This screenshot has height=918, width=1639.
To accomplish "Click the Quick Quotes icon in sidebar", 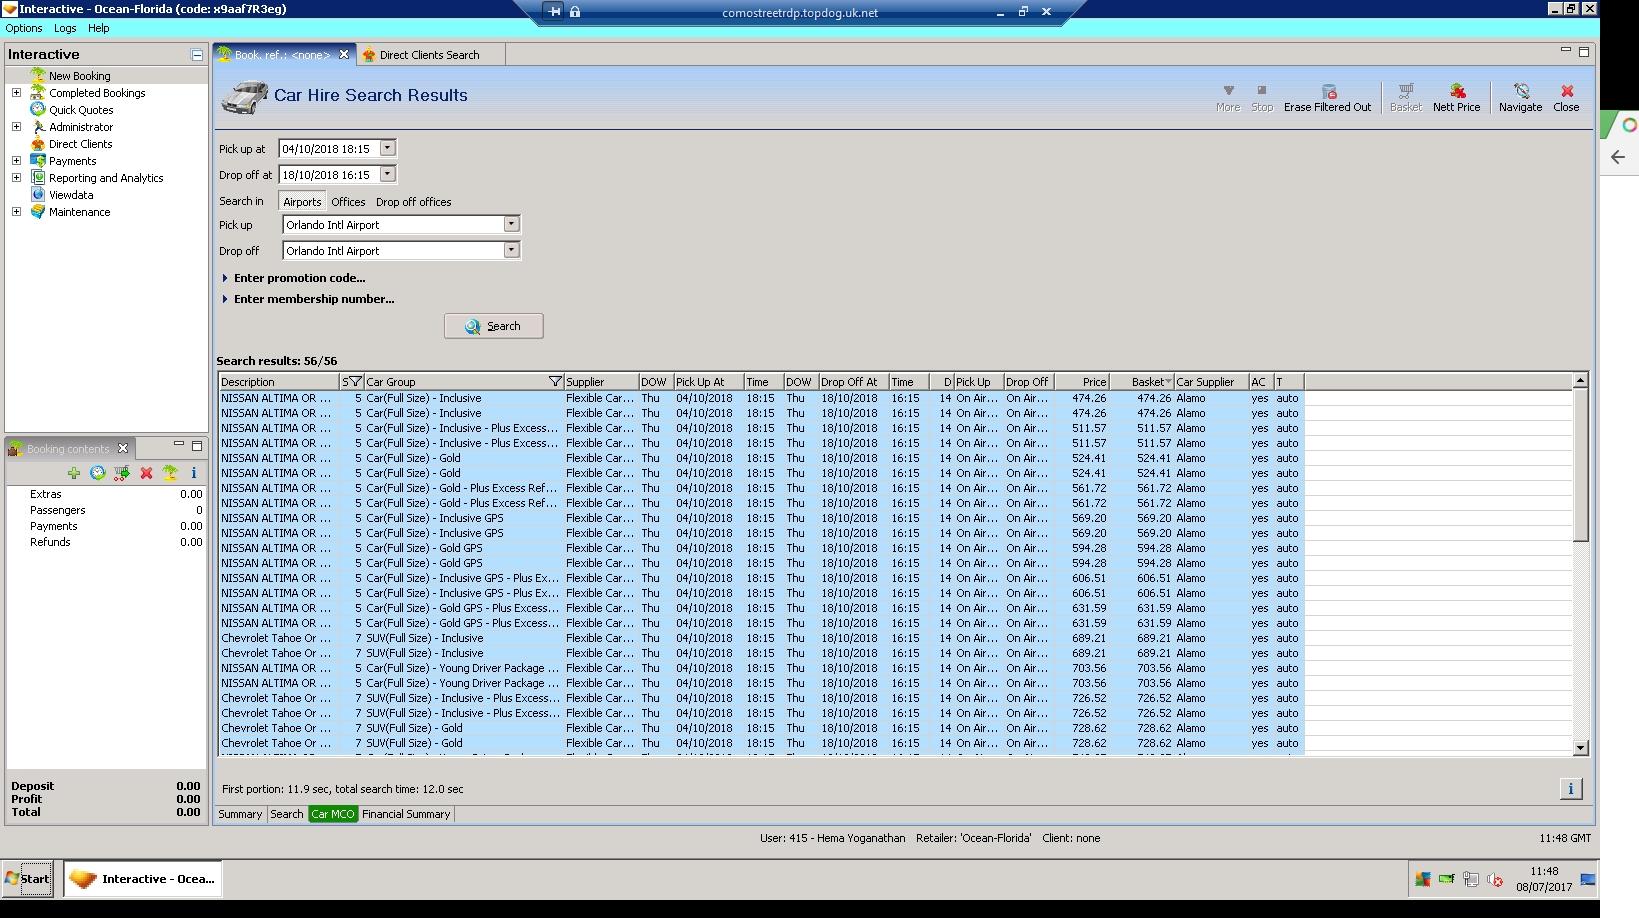I will [x=38, y=109].
